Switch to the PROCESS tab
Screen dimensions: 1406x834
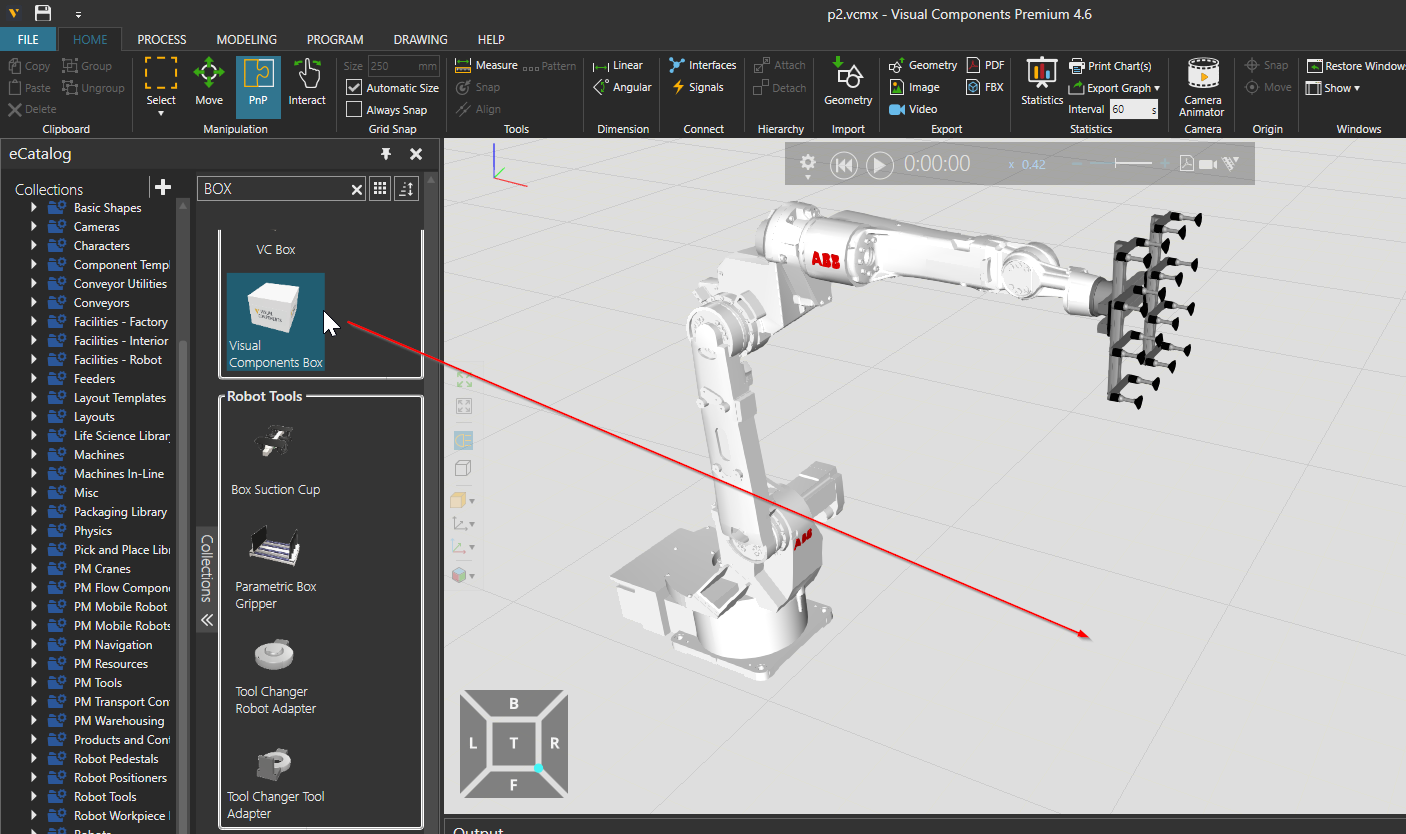pyautogui.click(x=162, y=39)
